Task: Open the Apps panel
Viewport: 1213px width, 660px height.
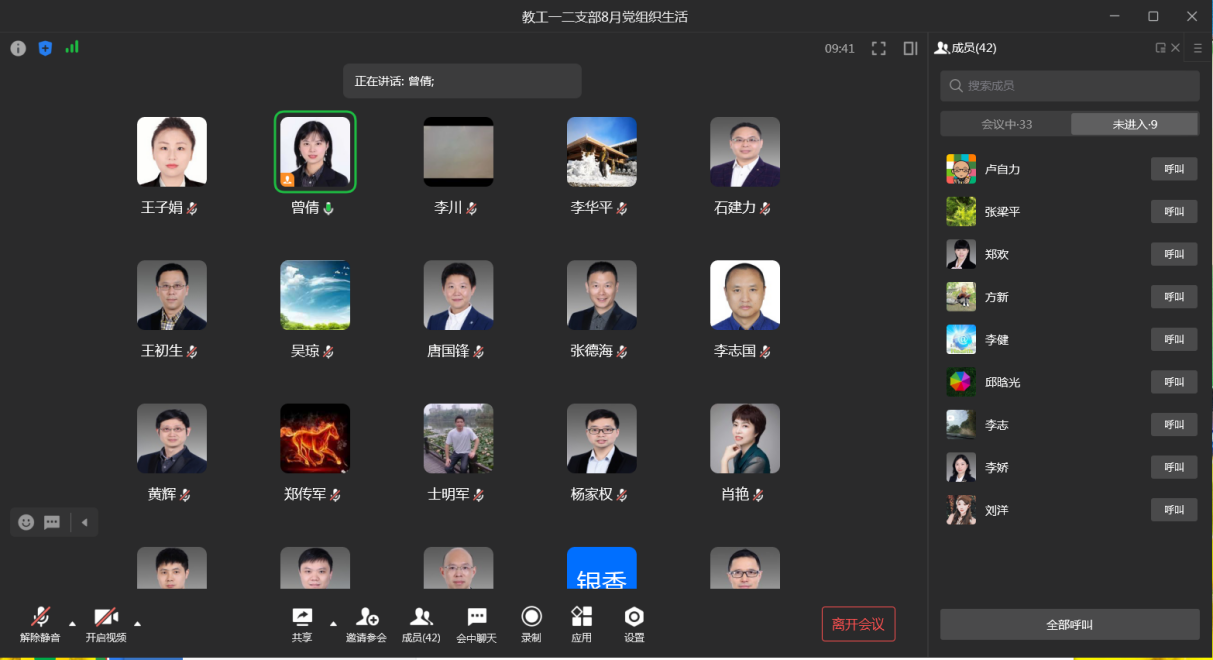Action: click(581, 623)
